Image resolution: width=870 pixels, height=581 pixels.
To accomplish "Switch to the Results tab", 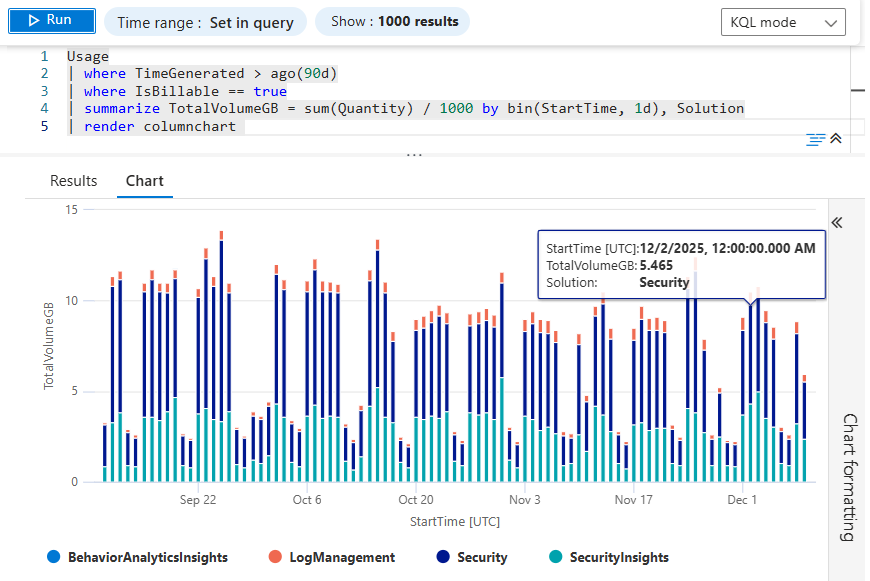I will 74,181.
